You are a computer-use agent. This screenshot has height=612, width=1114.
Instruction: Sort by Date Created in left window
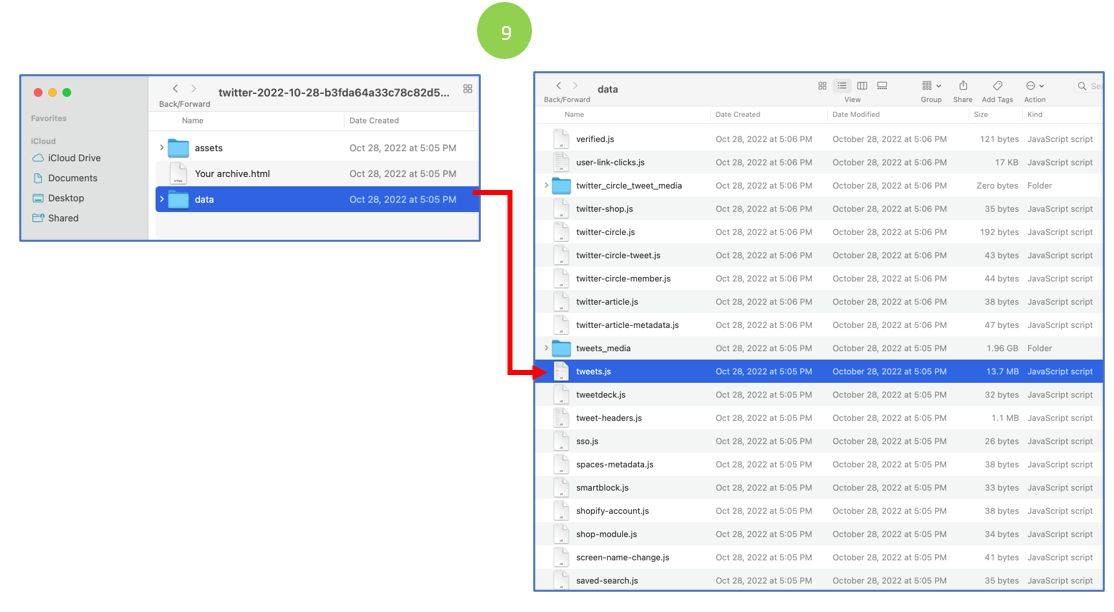coord(374,120)
